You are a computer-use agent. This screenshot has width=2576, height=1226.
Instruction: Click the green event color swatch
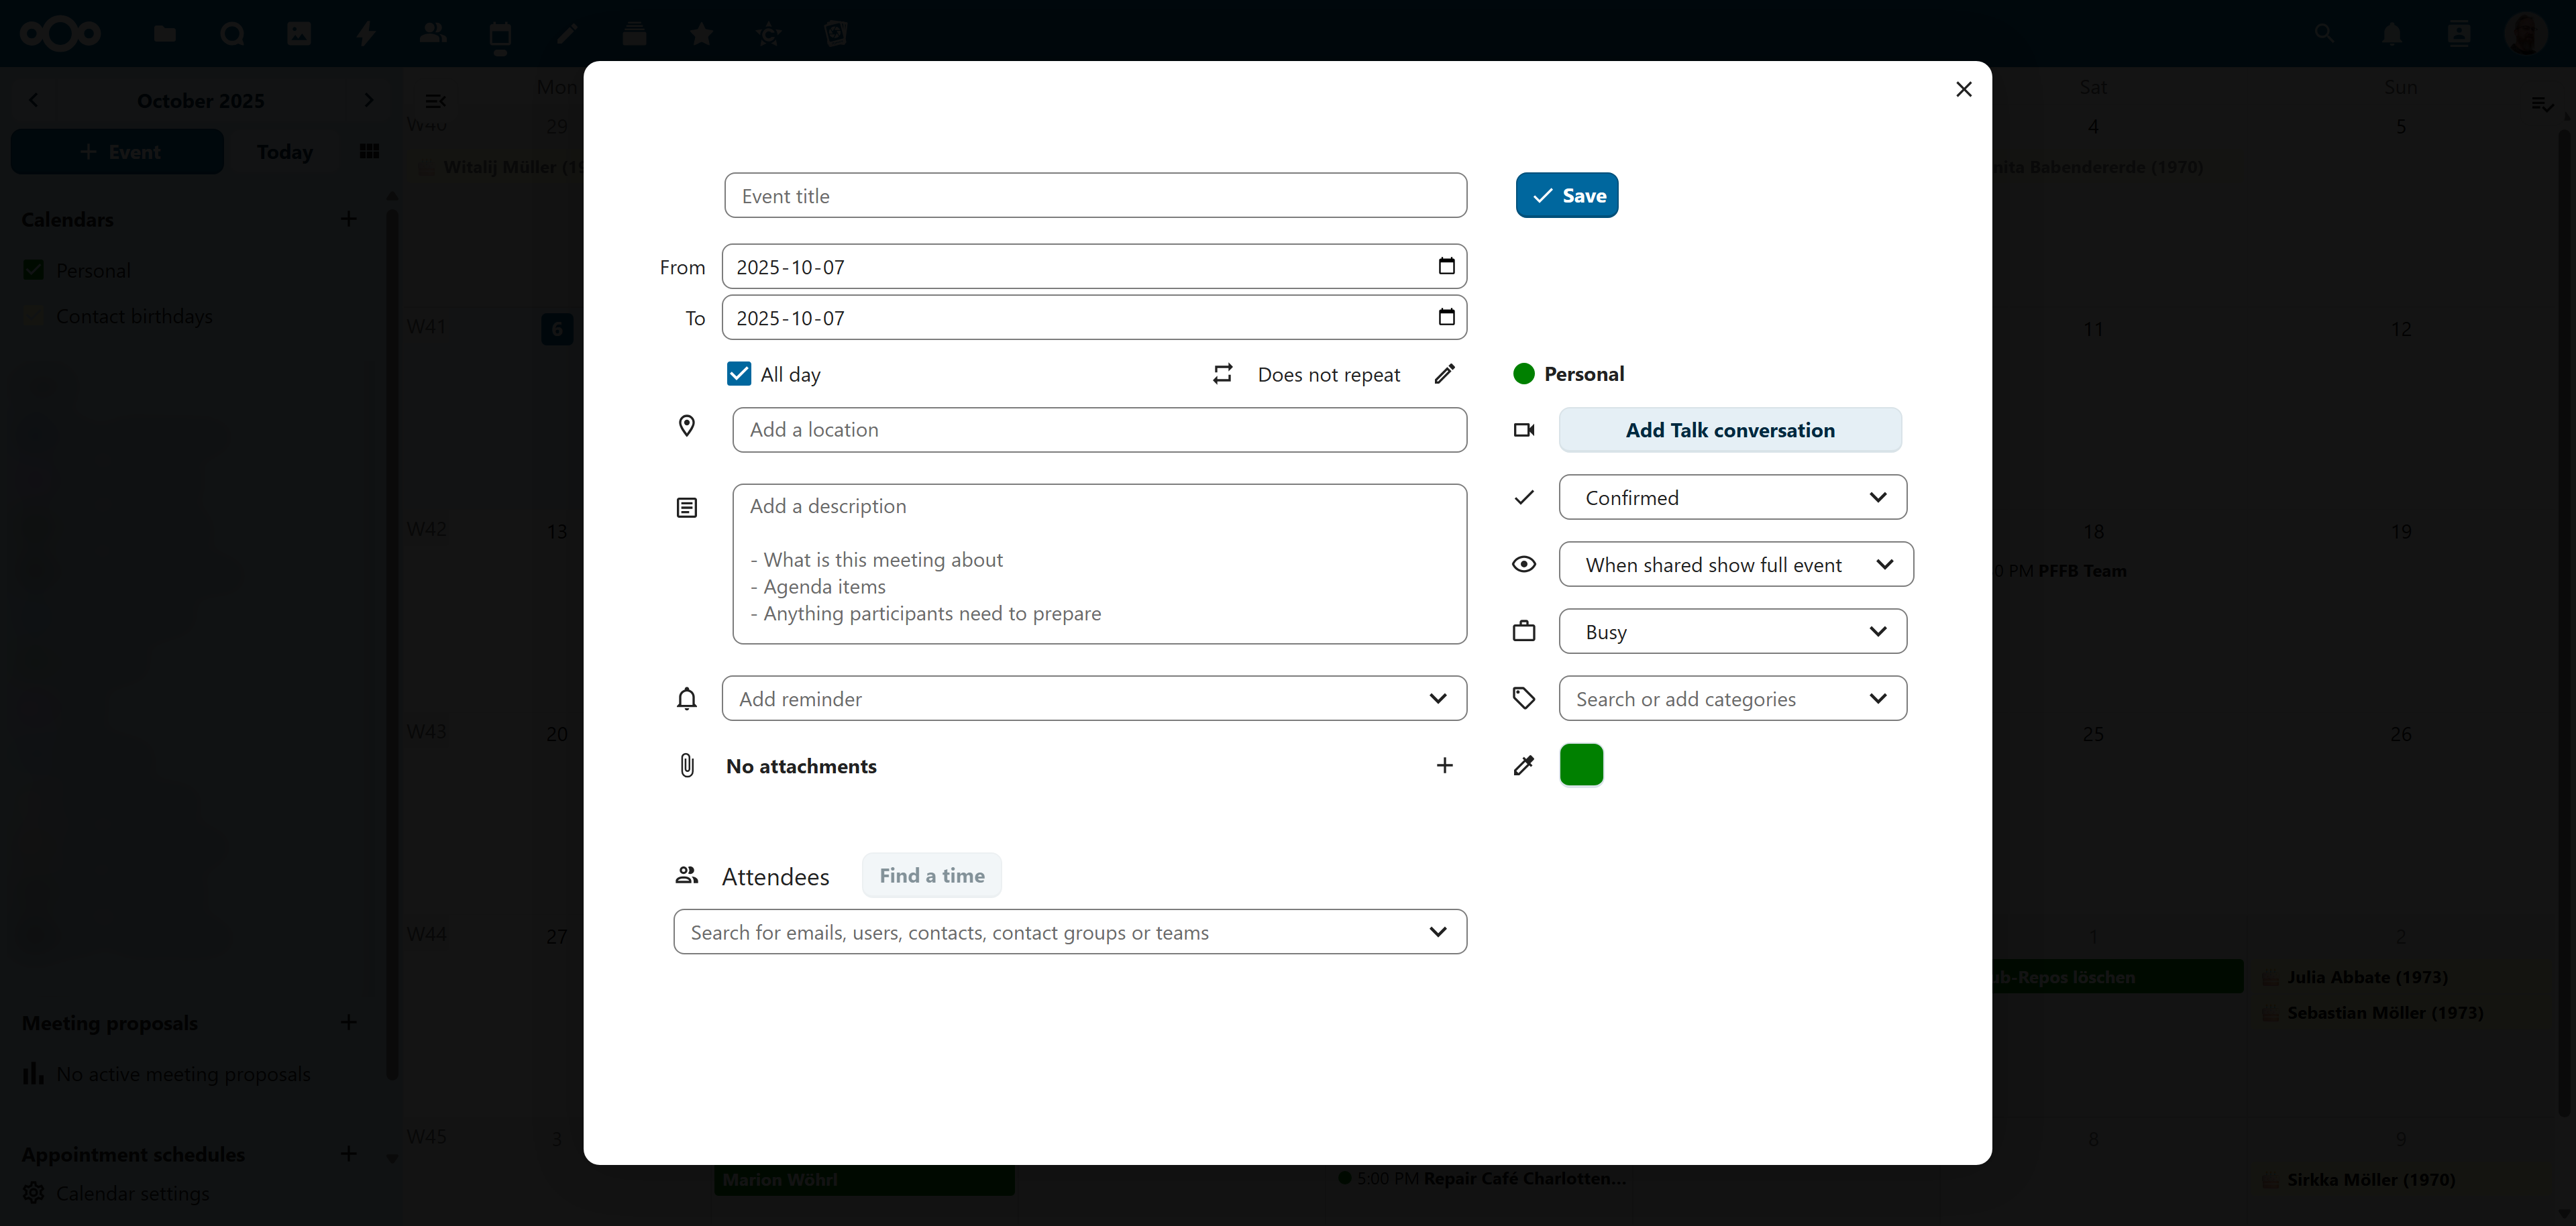(1581, 766)
